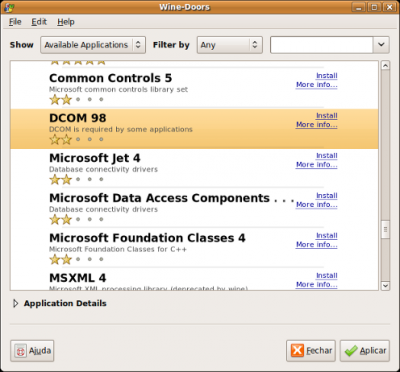Maximize the Wine-Doors window

(x=374, y=7)
